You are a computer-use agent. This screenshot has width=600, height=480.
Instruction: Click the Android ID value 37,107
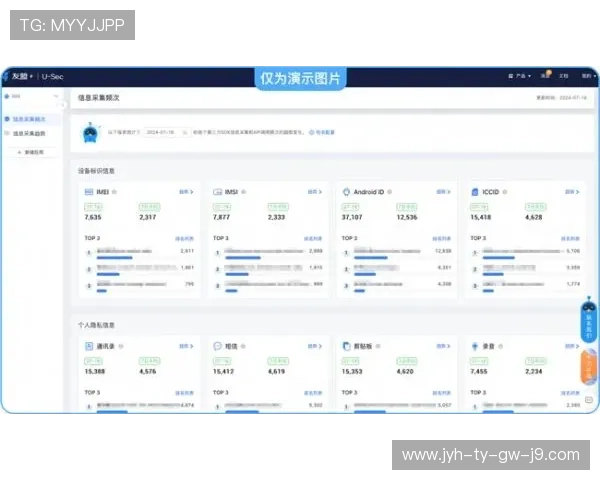[x=352, y=217]
